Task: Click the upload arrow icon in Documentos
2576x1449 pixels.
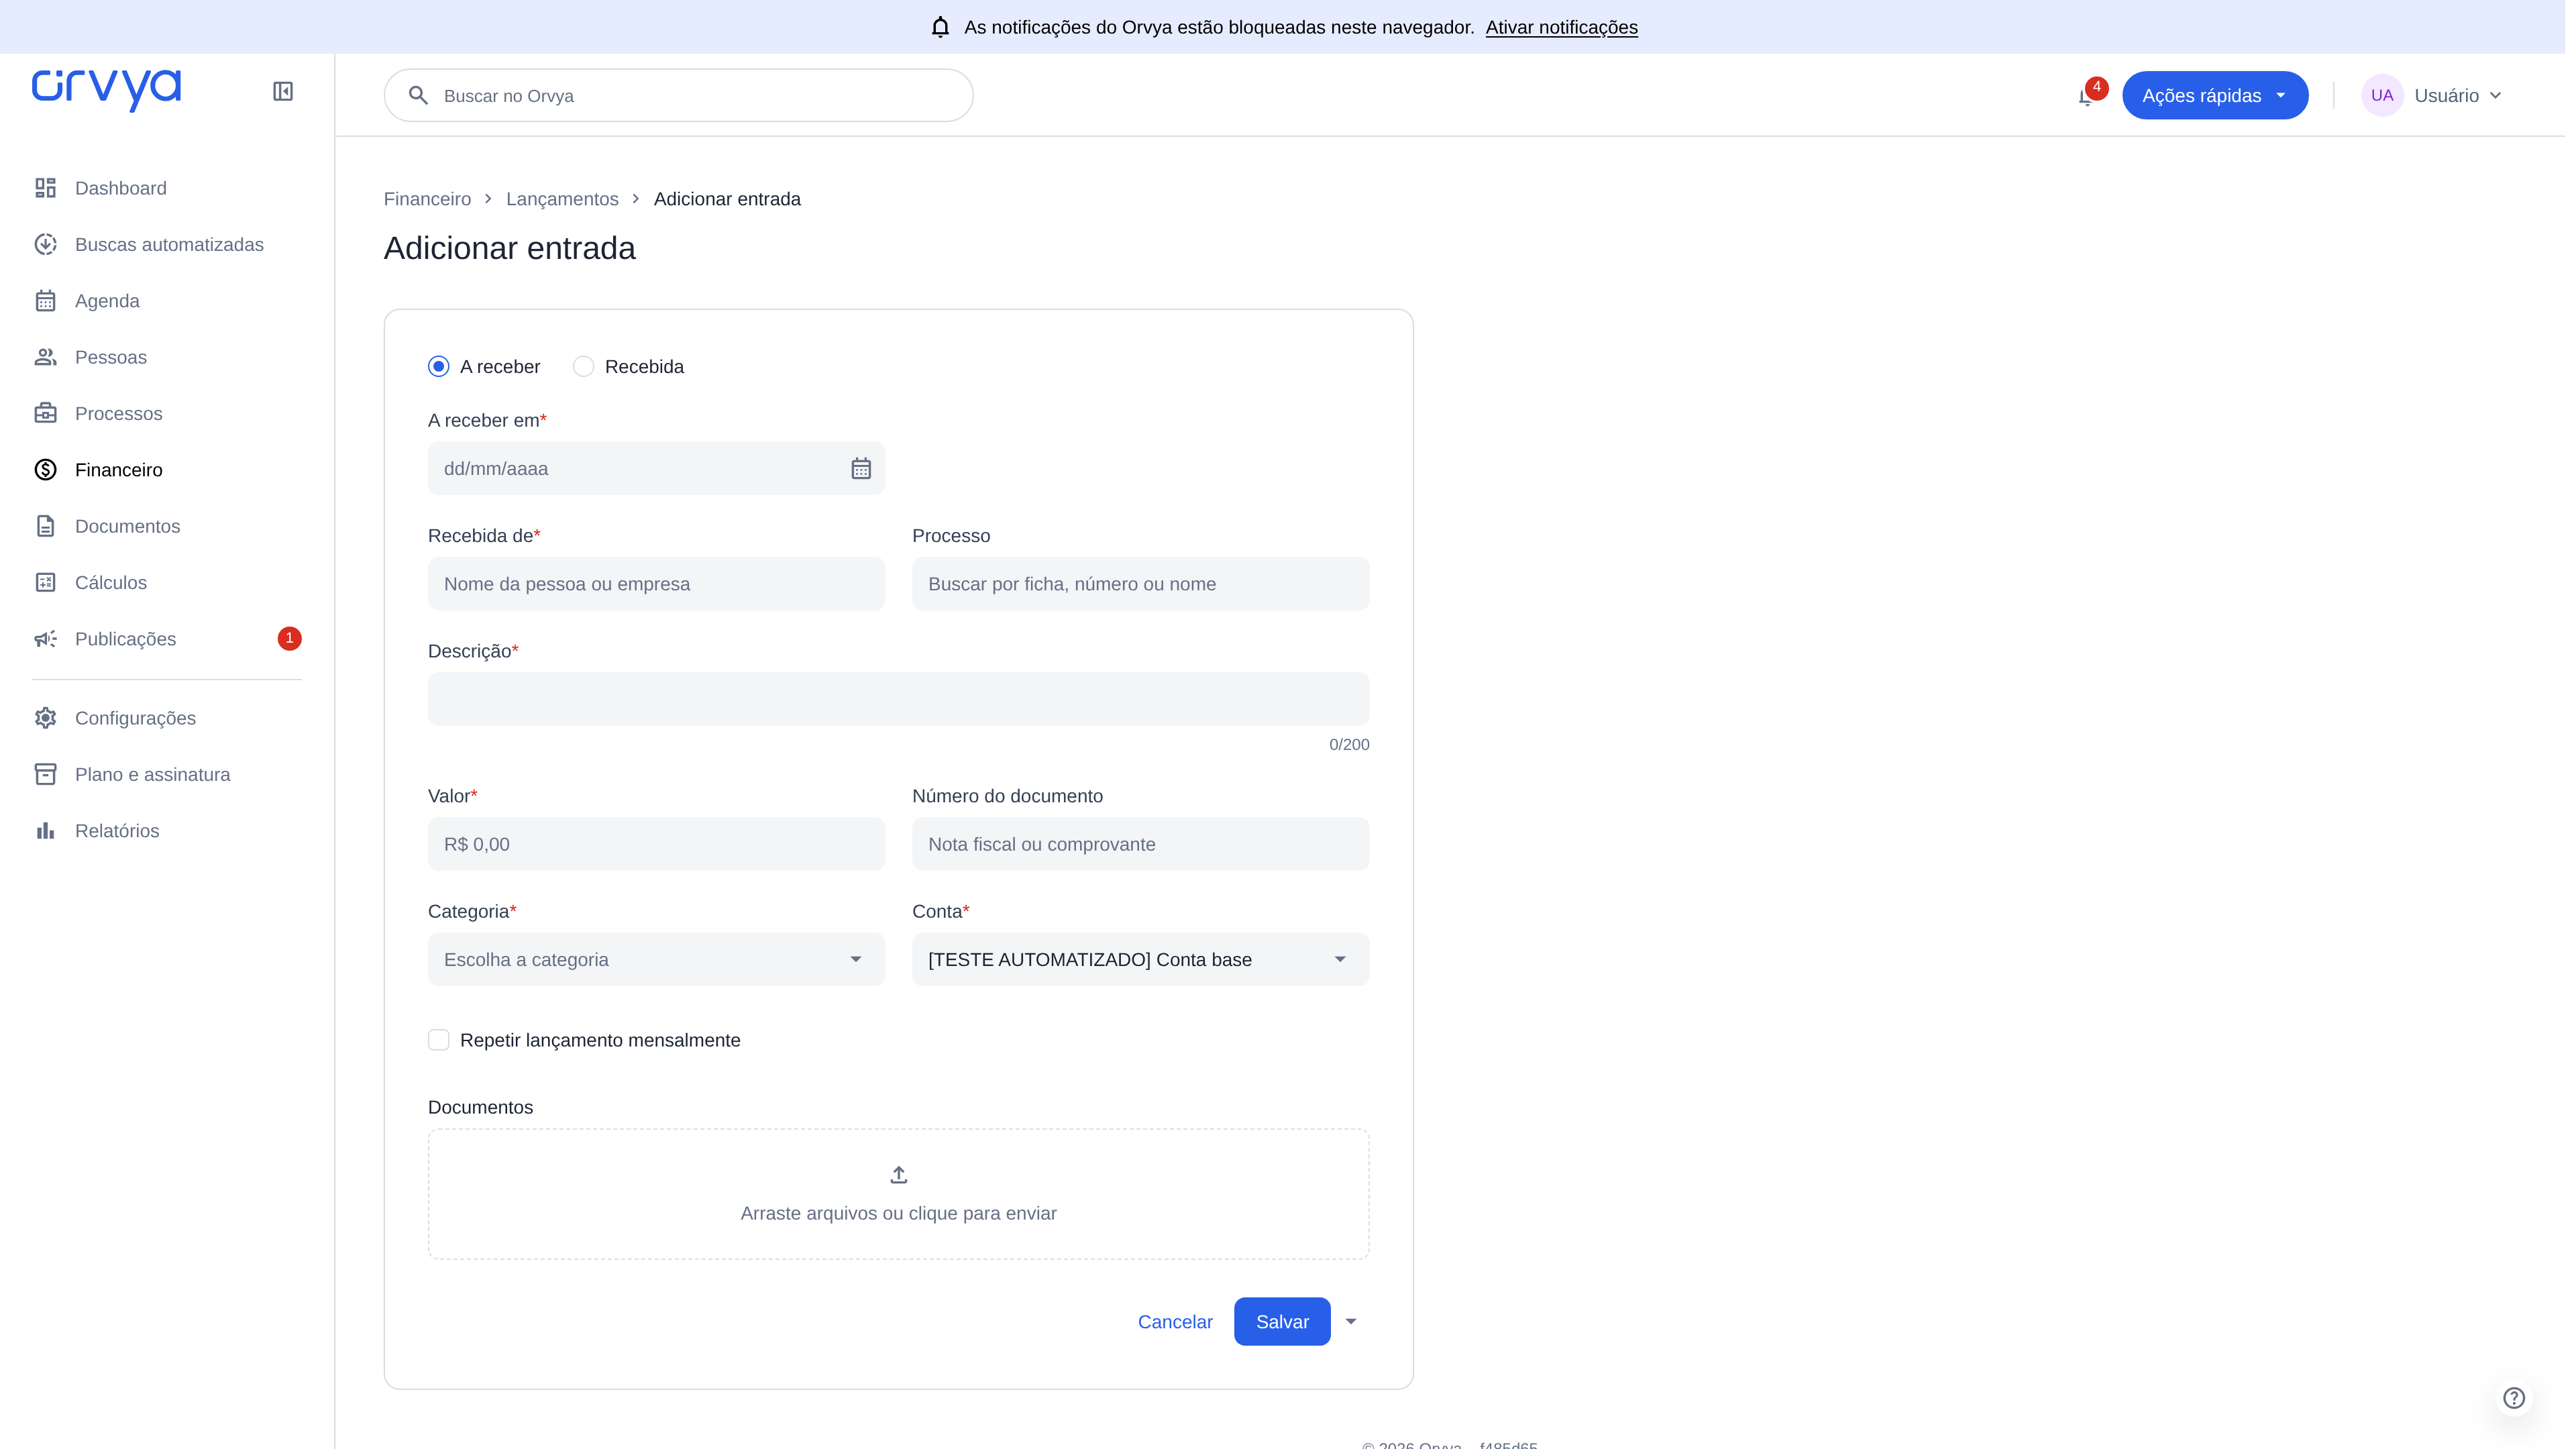Action: [898, 1175]
